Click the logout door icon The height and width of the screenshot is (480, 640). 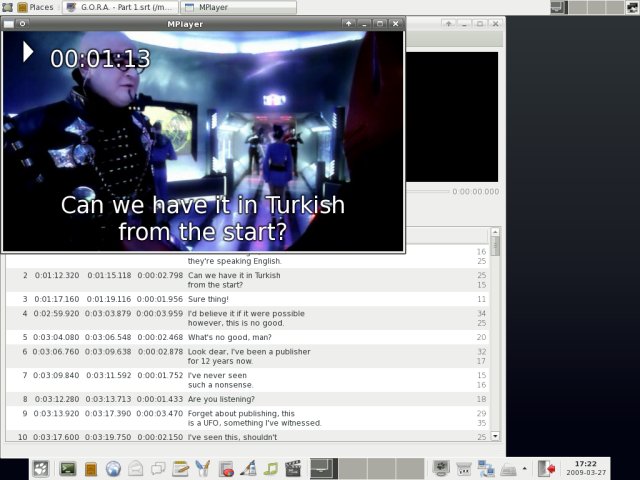click(546, 469)
